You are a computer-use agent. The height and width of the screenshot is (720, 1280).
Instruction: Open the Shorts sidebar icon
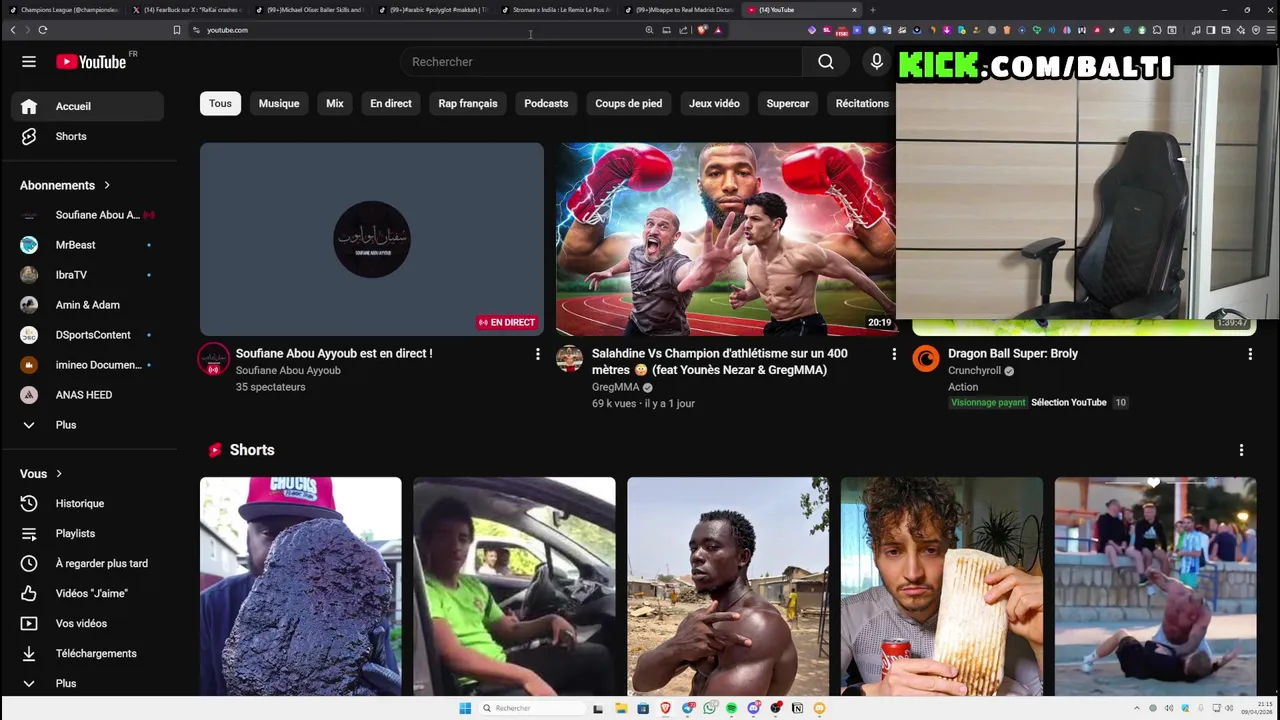[29, 136]
